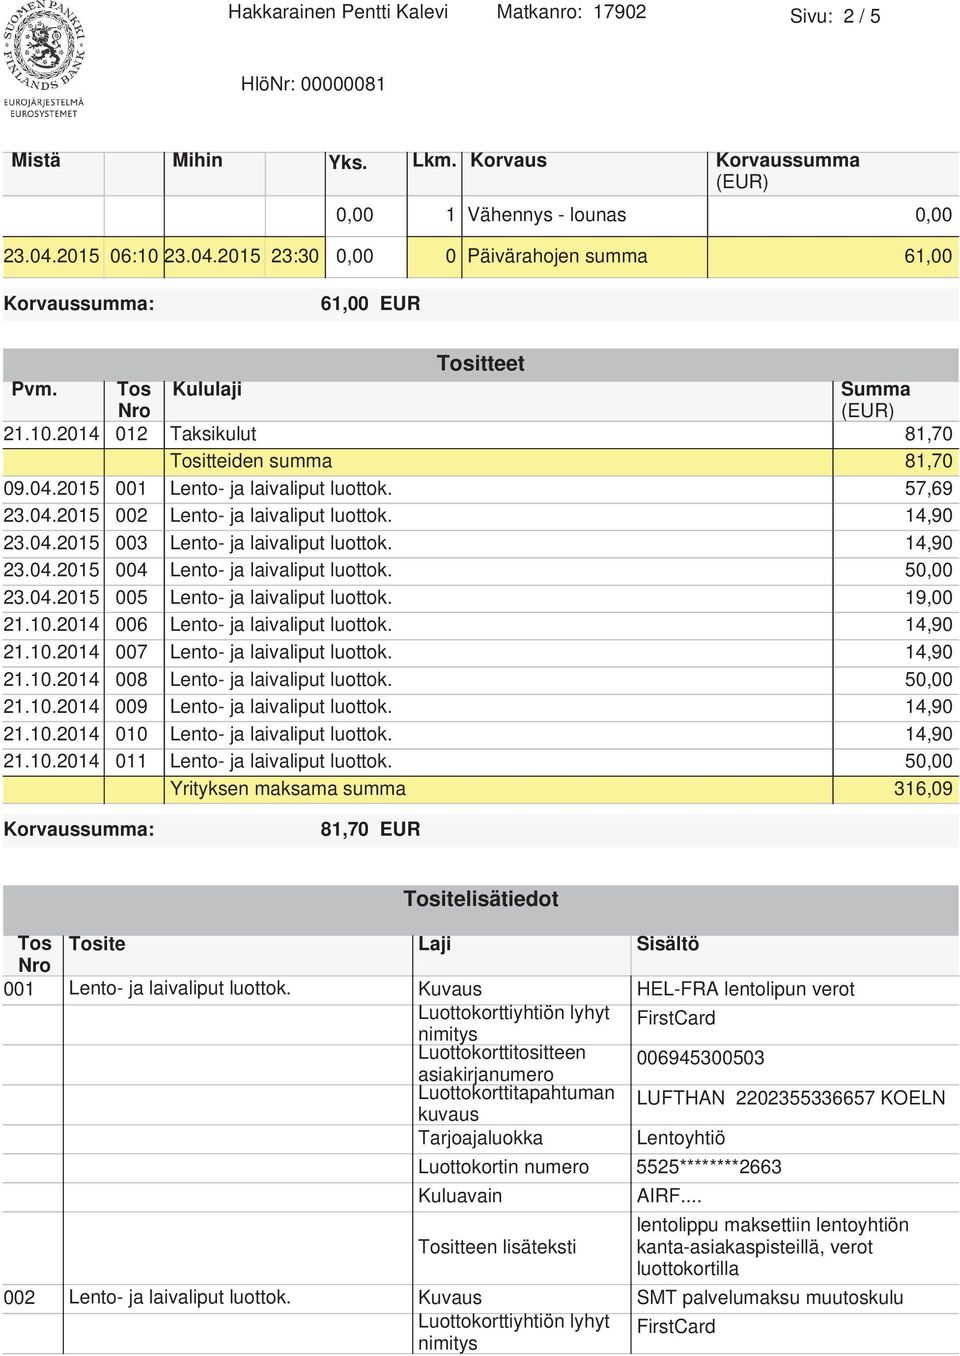Click the Korvaussumma (EUR) column header
The height and width of the screenshot is (1356, 960).
click(787, 171)
